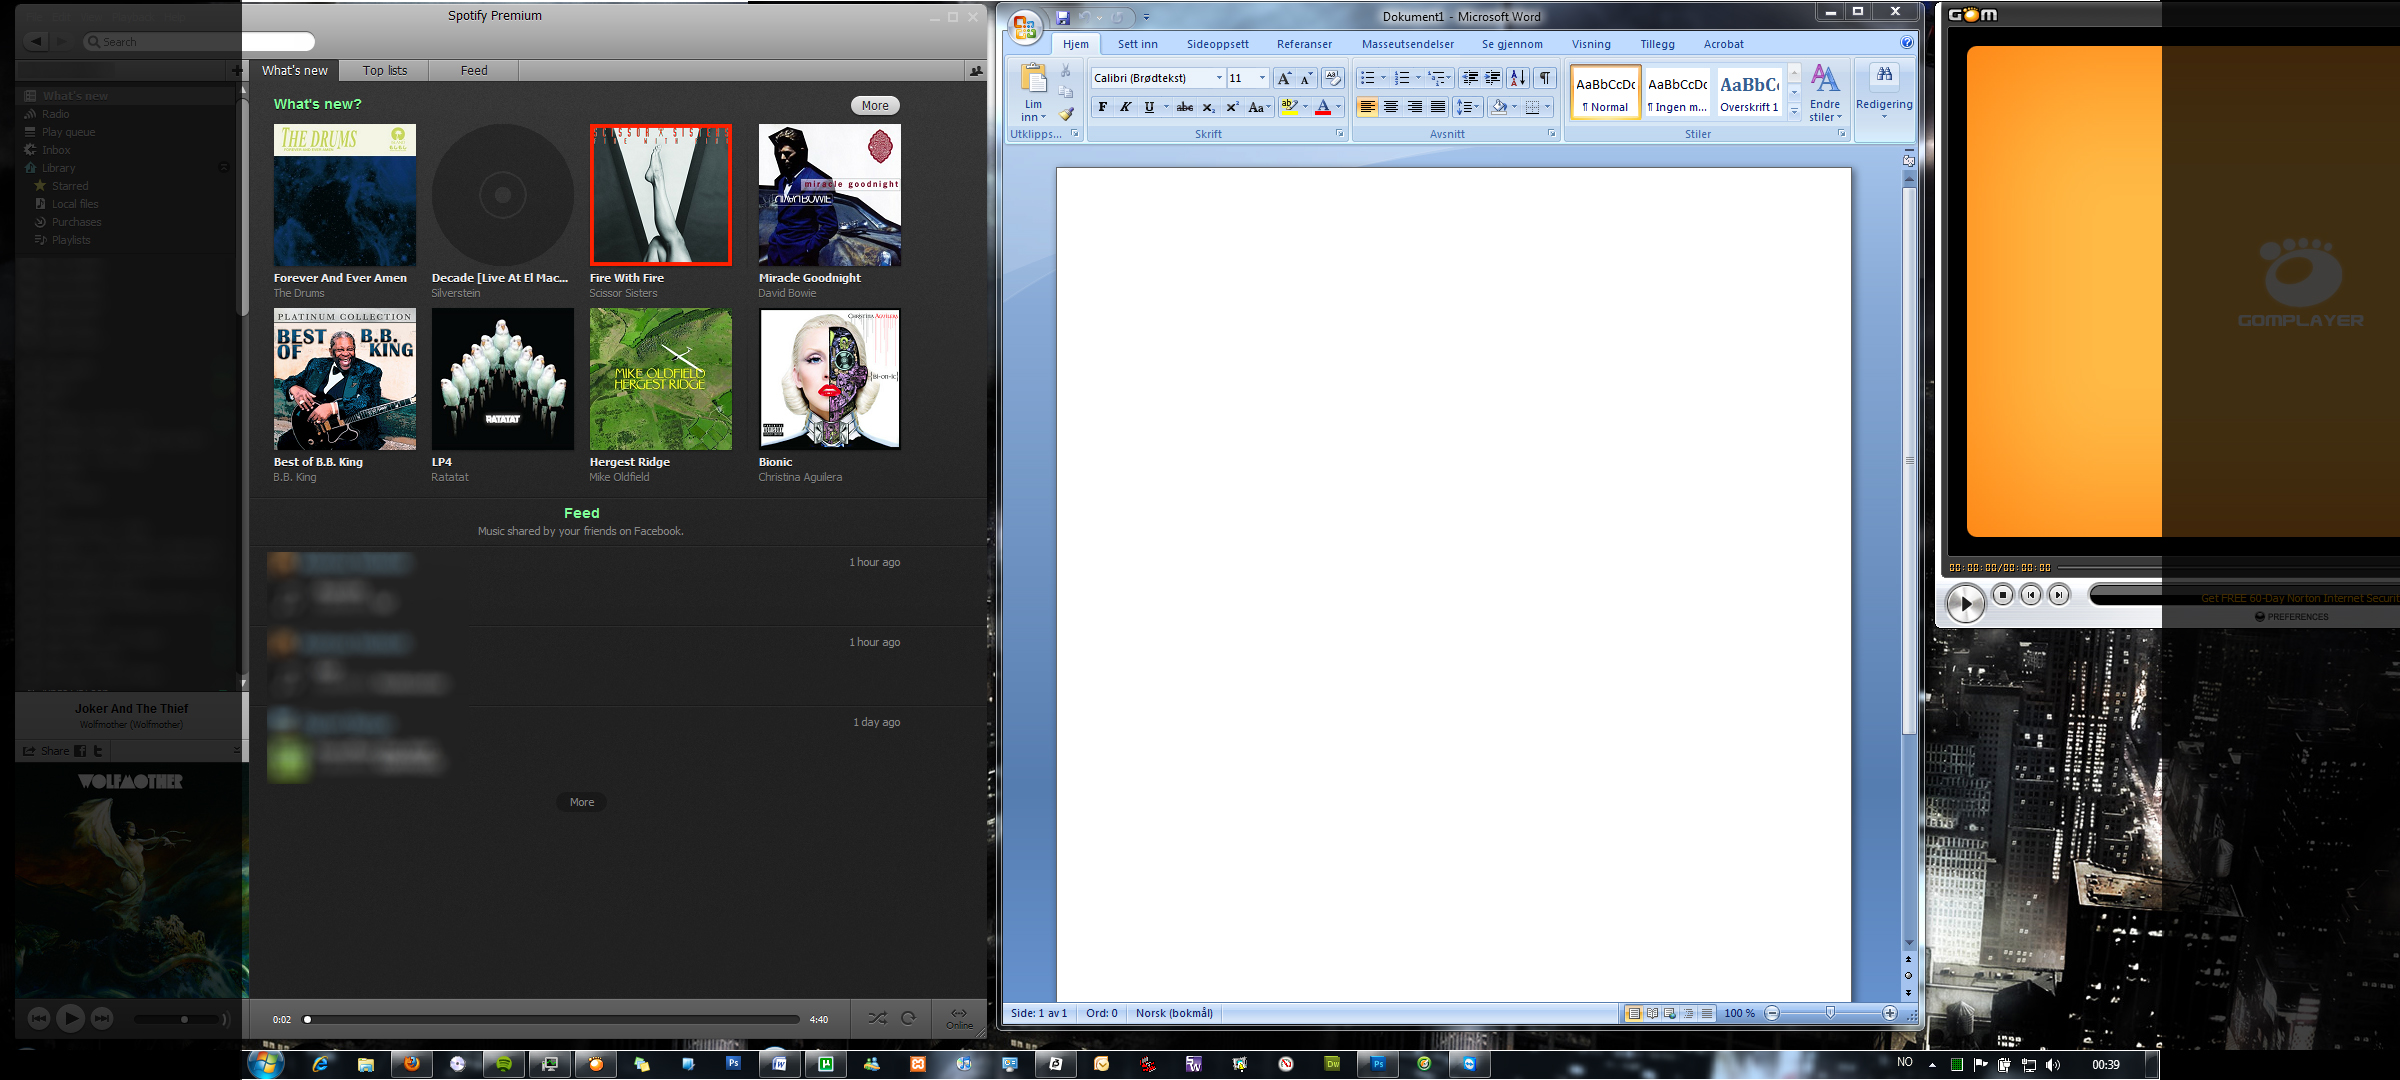Screen dimensions: 2400x1080
Task: Click More button beside What's new
Action: [875, 105]
